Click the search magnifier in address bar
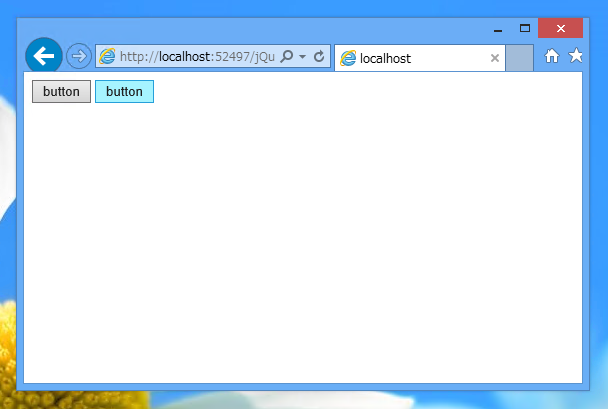The image size is (608, 409). [x=287, y=56]
